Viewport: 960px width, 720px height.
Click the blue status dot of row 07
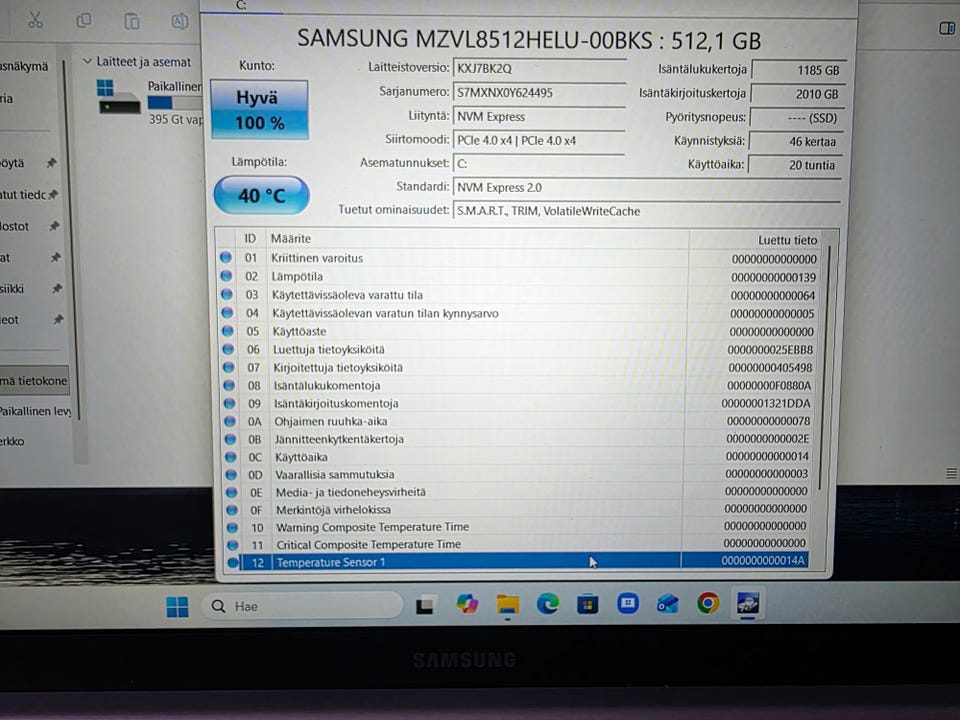pos(228,367)
